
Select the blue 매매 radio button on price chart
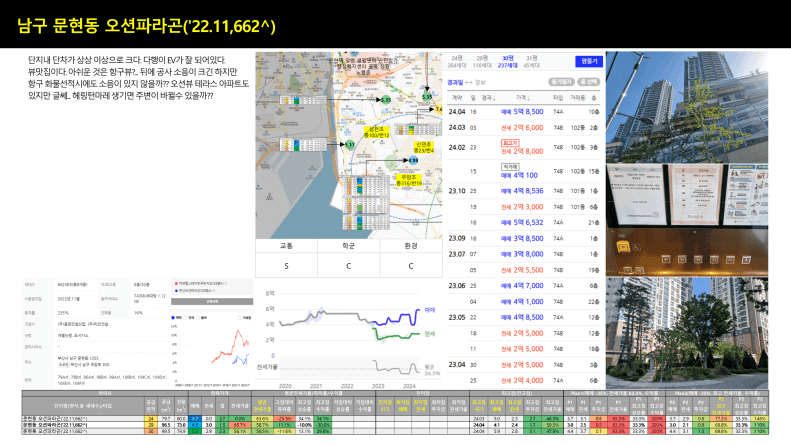coord(174,318)
